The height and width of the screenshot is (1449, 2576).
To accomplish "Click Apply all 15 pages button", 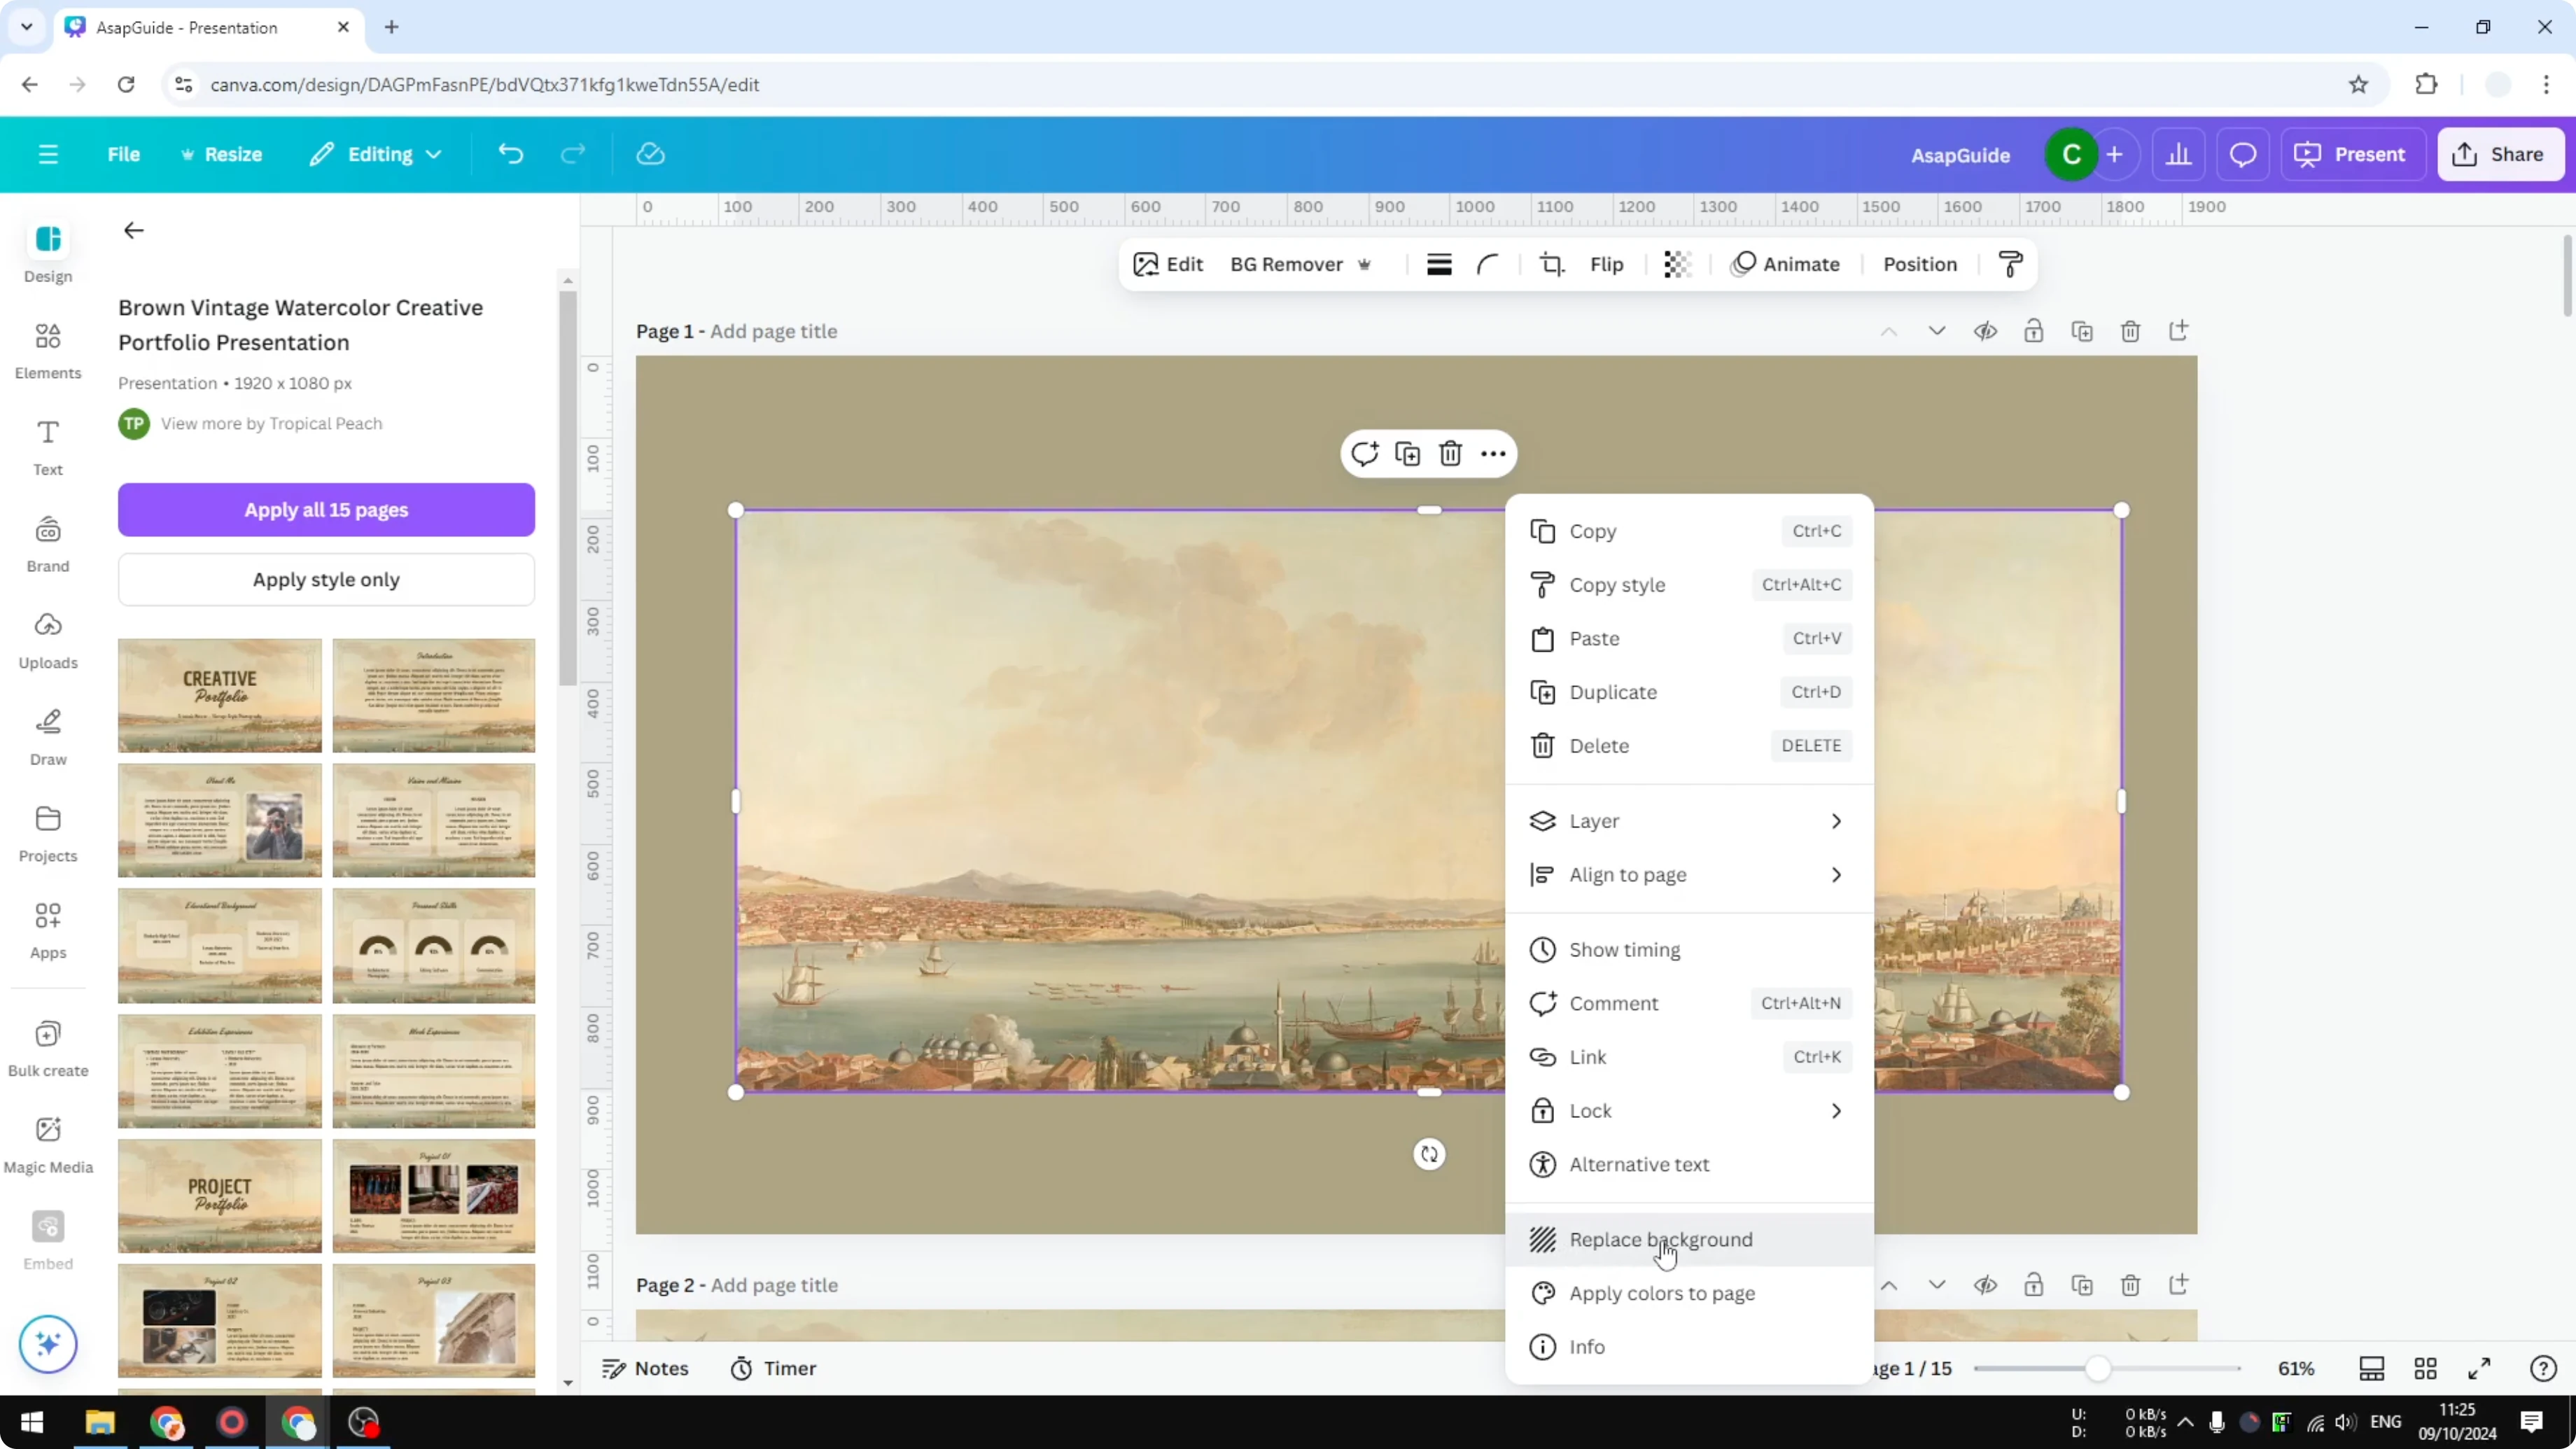I will (x=326, y=510).
